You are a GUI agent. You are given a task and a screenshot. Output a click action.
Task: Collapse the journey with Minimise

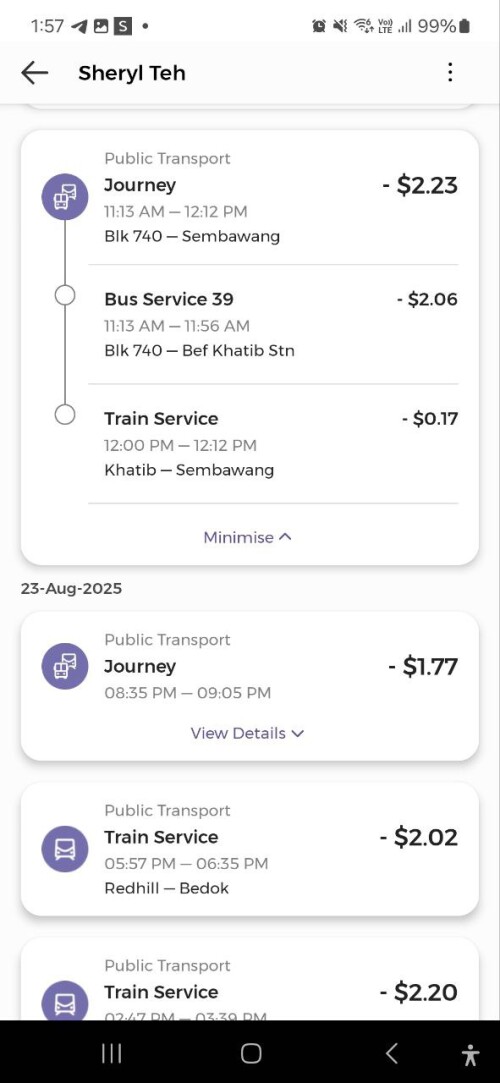click(247, 537)
